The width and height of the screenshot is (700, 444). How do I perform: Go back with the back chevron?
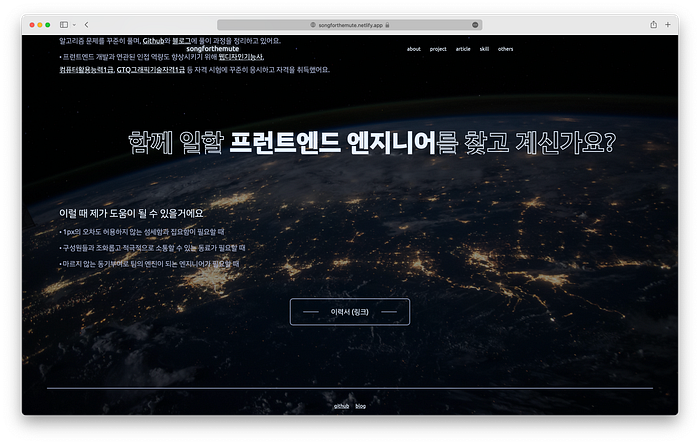[x=87, y=25]
